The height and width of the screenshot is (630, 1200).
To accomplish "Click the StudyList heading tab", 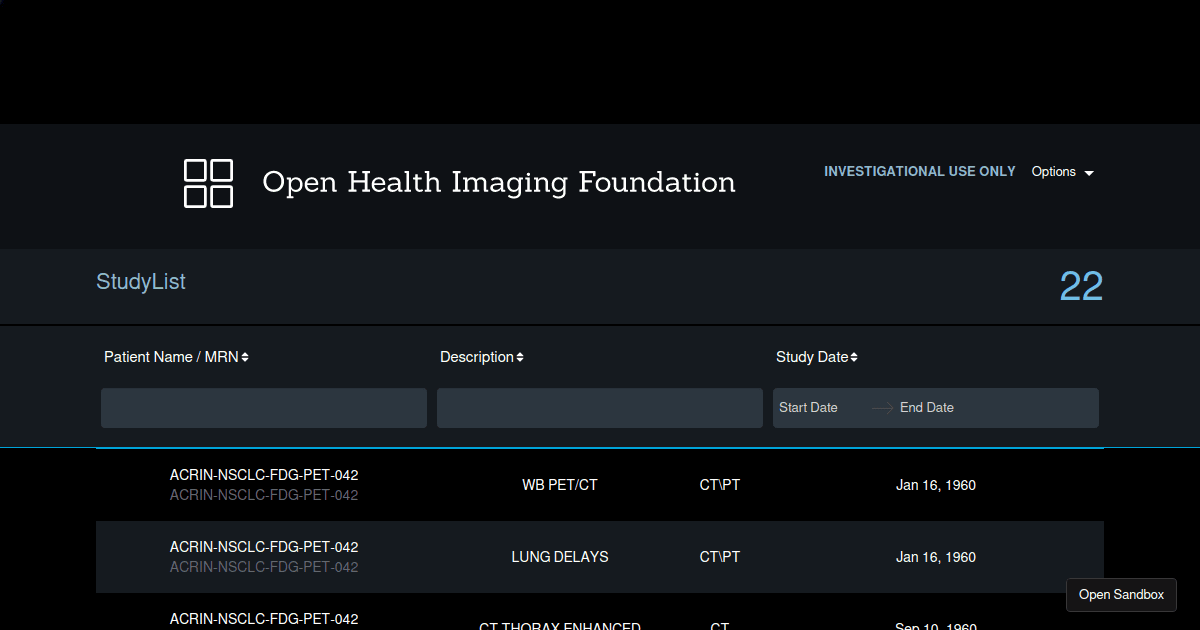I will 141,282.
